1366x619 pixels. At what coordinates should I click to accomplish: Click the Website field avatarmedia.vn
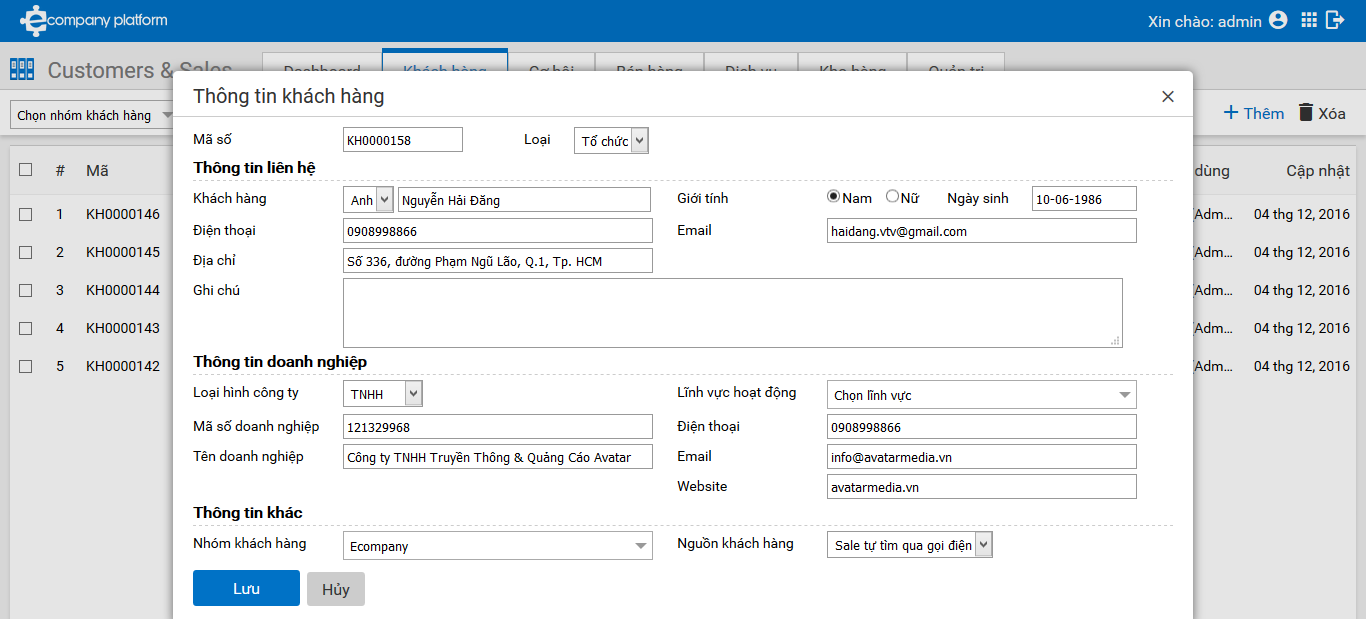pyautogui.click(x=982, y=487)
